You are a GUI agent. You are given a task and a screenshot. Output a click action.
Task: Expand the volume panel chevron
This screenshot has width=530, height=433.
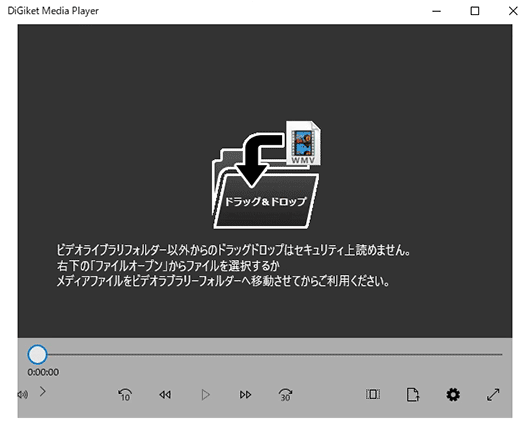(43, 392)
